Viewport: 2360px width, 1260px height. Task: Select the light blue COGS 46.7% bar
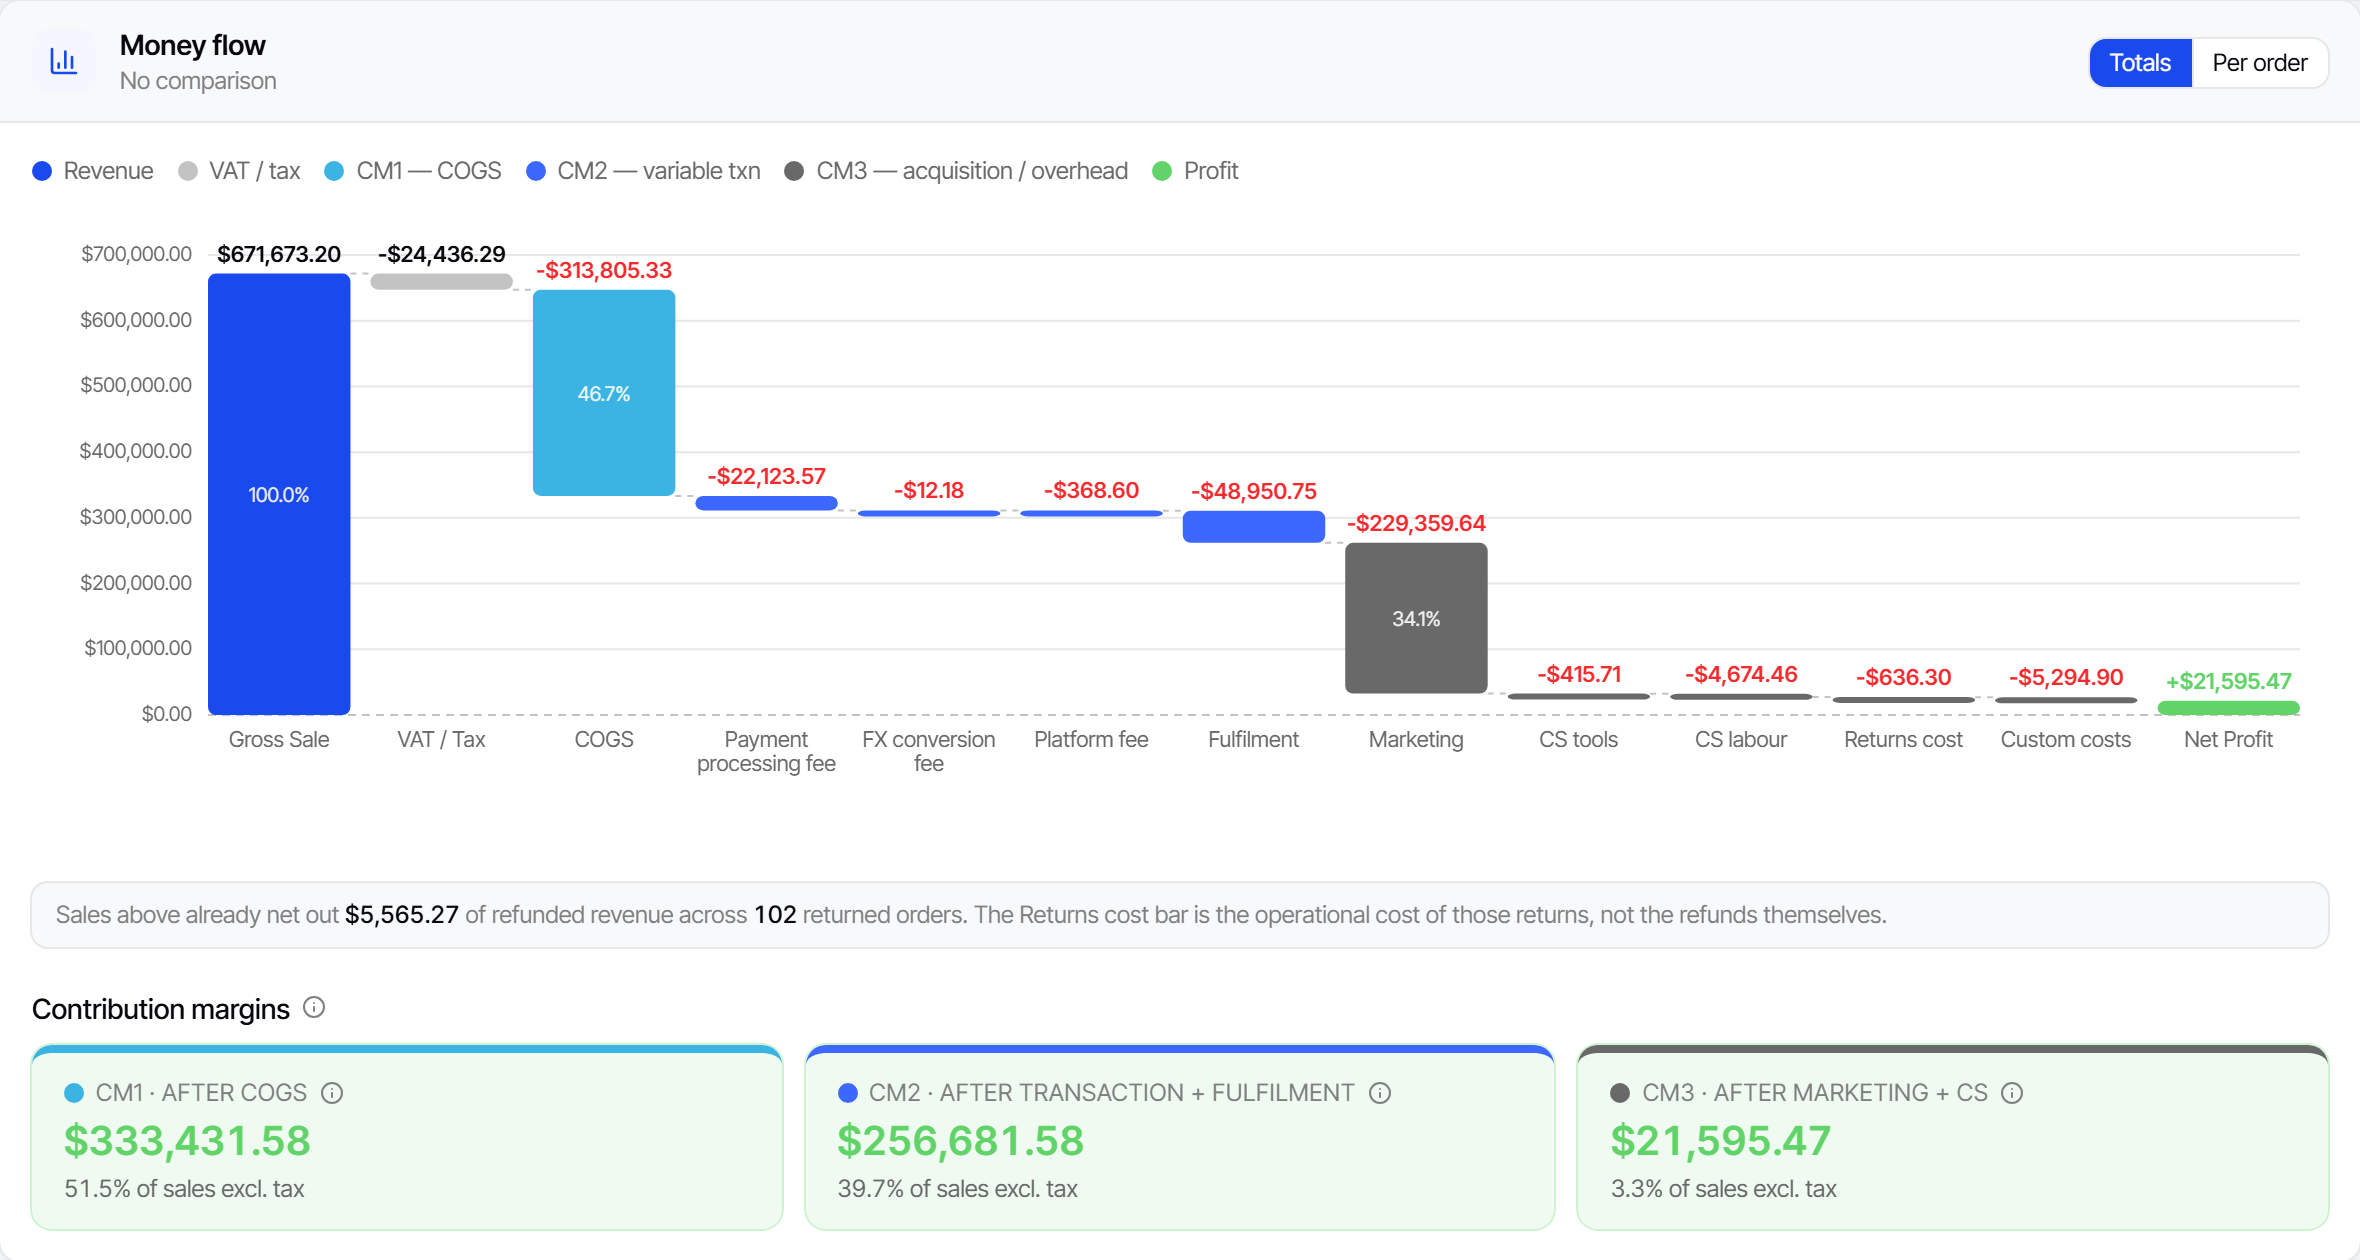point(604,393)
